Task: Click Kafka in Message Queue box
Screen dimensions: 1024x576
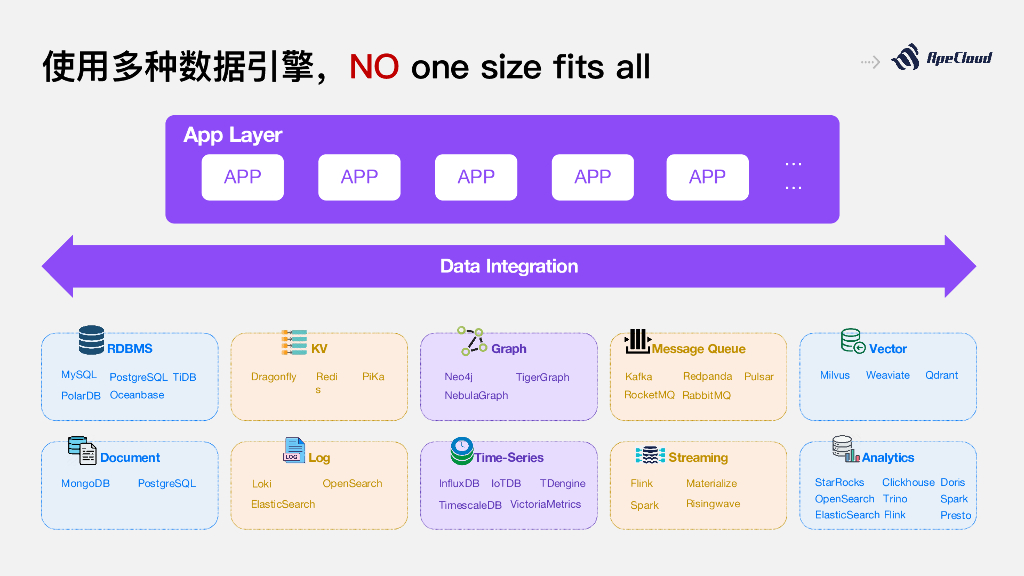Action: coord(638,377)
